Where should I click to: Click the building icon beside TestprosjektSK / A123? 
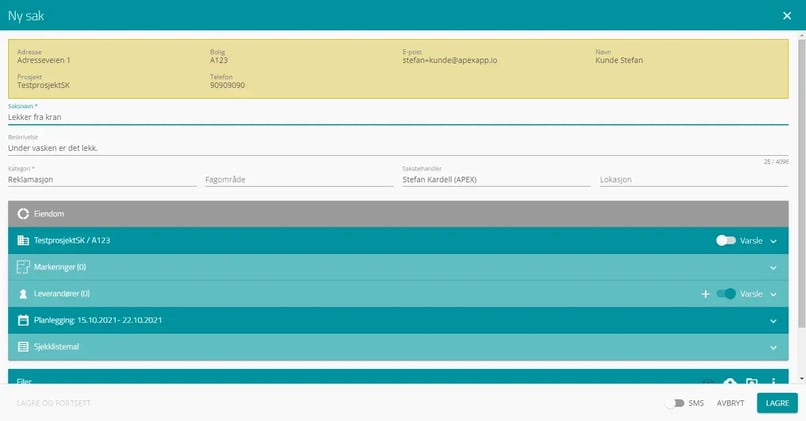24,241
